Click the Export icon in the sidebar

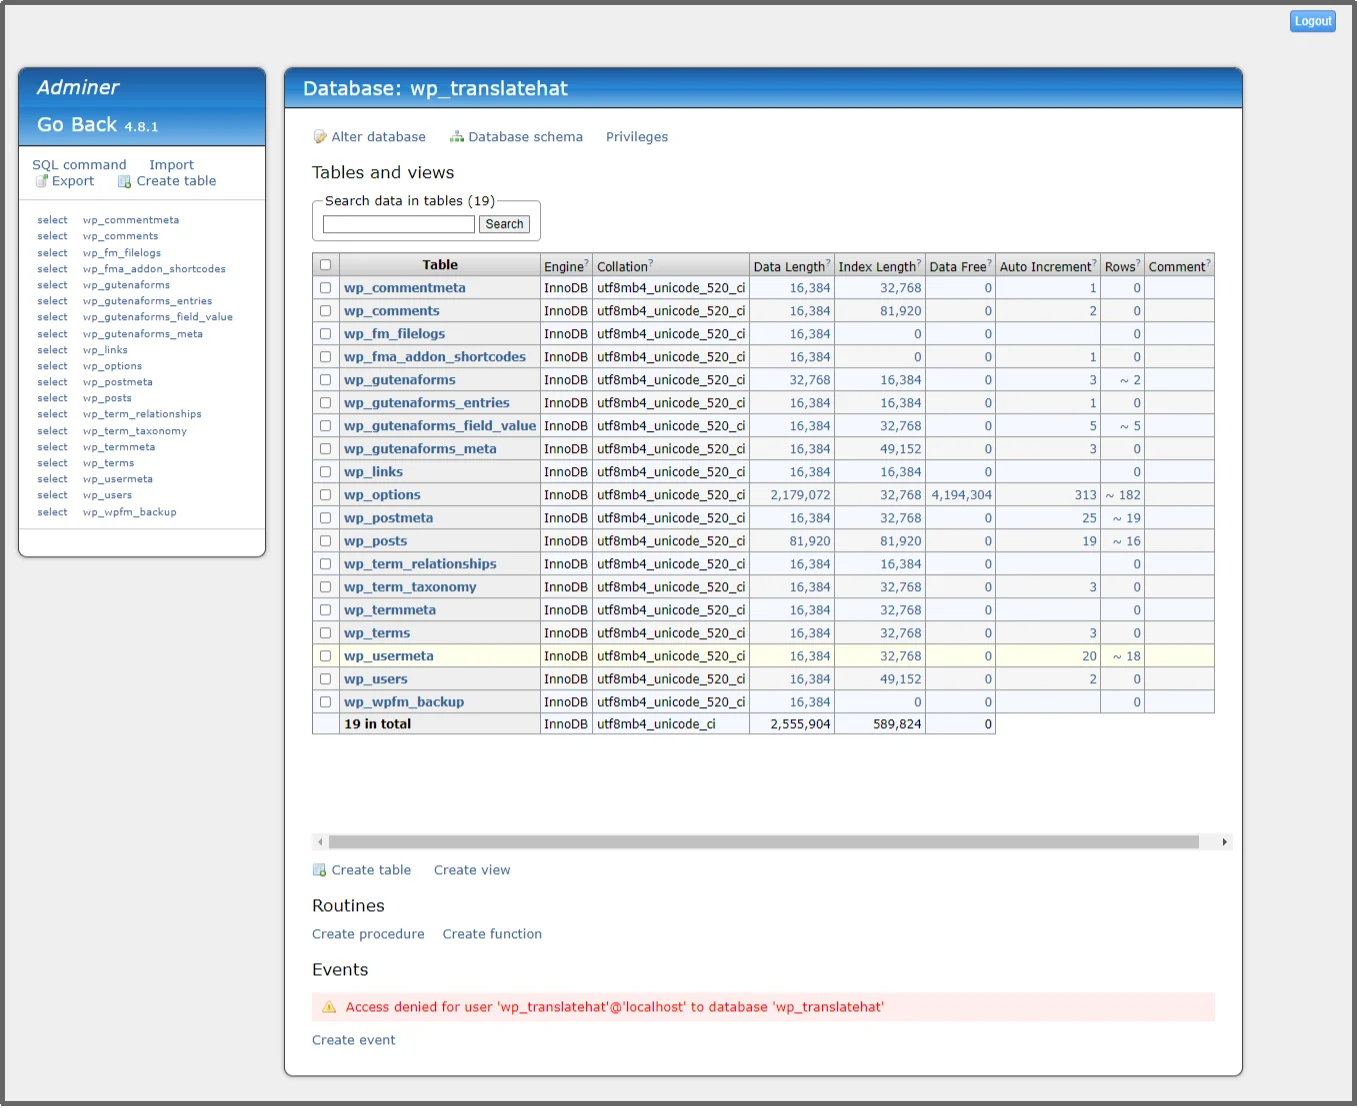pos(41,181)
